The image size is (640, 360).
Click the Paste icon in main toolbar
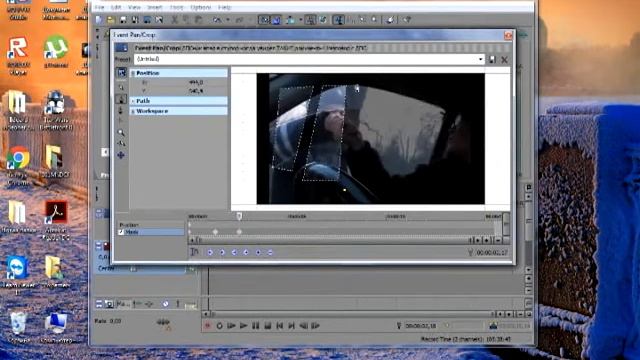coord(198,20)
